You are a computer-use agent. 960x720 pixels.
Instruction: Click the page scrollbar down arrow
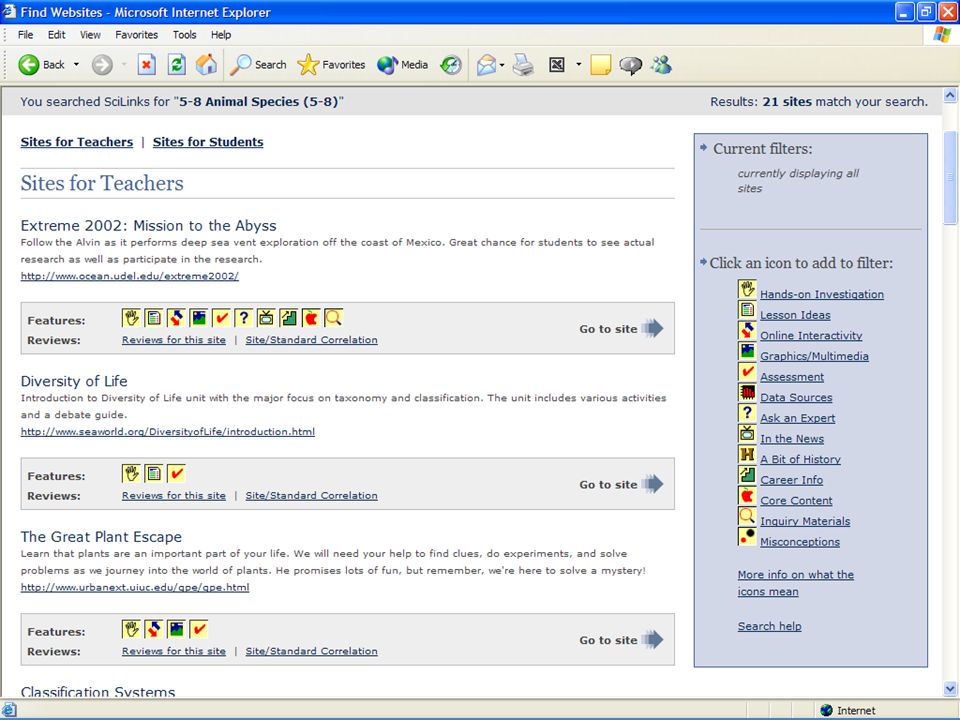[x=950, y=689]
